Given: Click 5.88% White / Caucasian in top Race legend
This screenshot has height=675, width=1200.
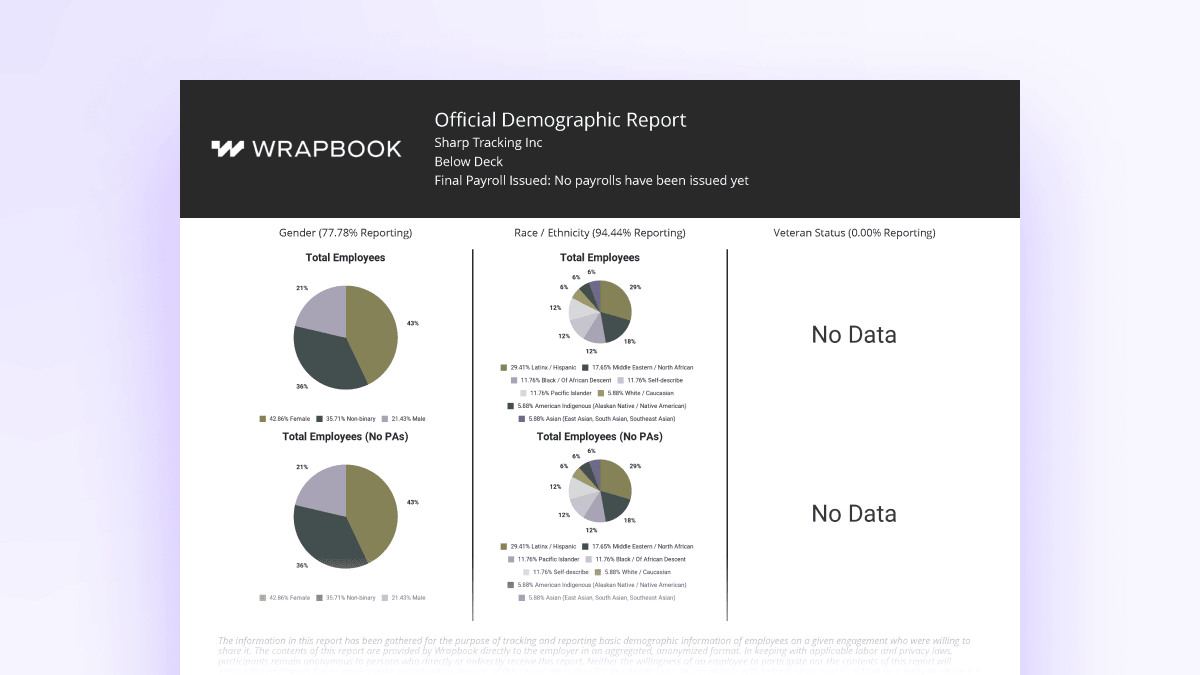Looking at the screenshot, I should coord(641,393).
